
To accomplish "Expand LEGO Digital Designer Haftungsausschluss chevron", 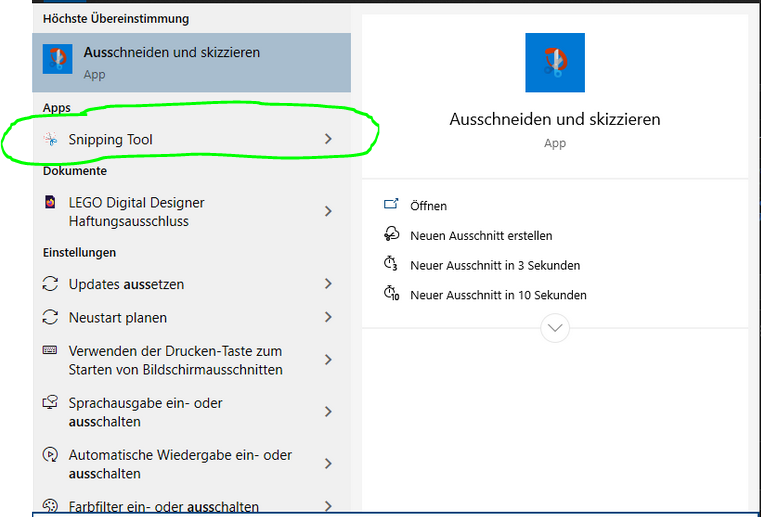I will tap(329, 211).
